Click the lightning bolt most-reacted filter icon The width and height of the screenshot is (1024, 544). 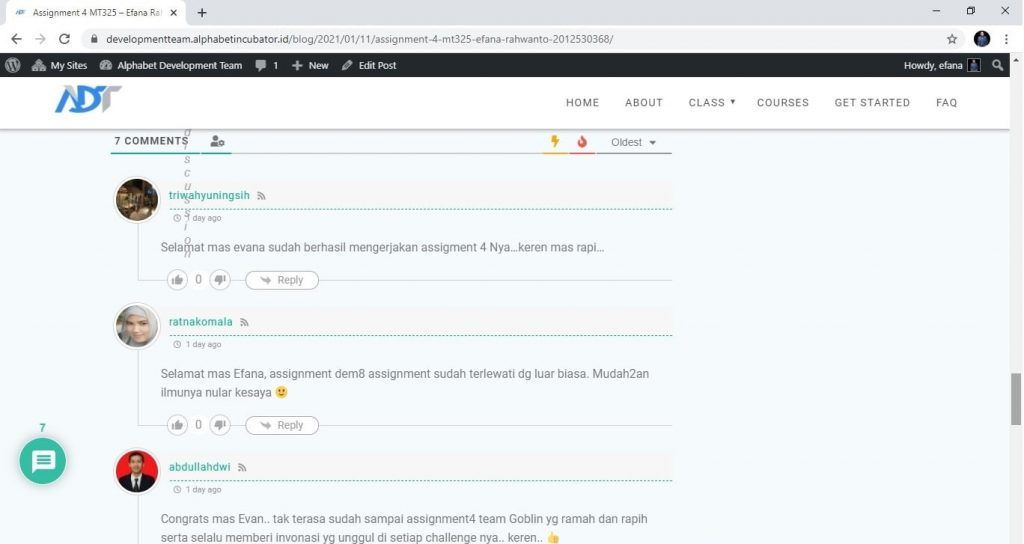pos(555,142)
